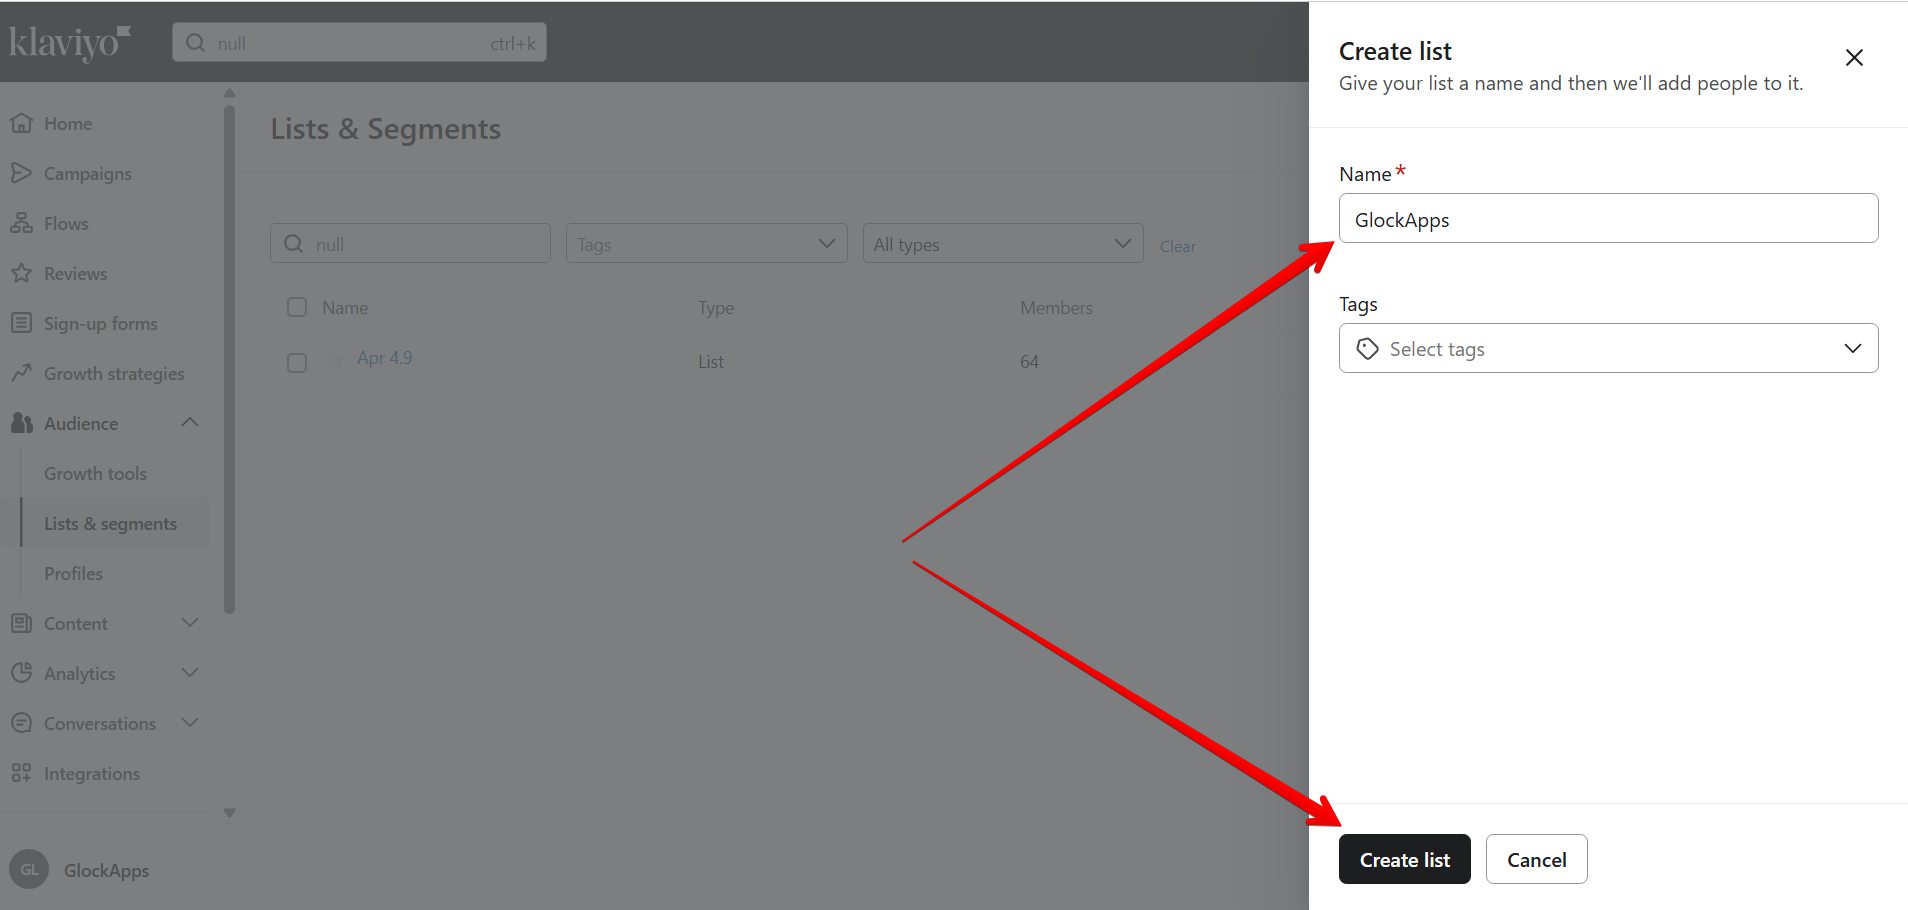Image resolution: width=1908 pixels, height=910 pixels.
Task: Click the tag icon in Select tags field
Action: 1367,349
